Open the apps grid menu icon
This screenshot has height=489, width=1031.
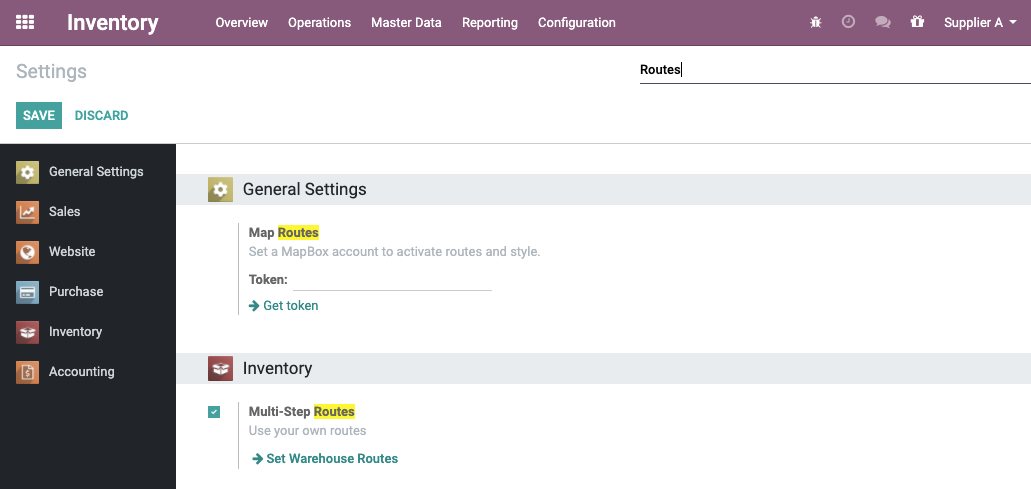[25, 22]
